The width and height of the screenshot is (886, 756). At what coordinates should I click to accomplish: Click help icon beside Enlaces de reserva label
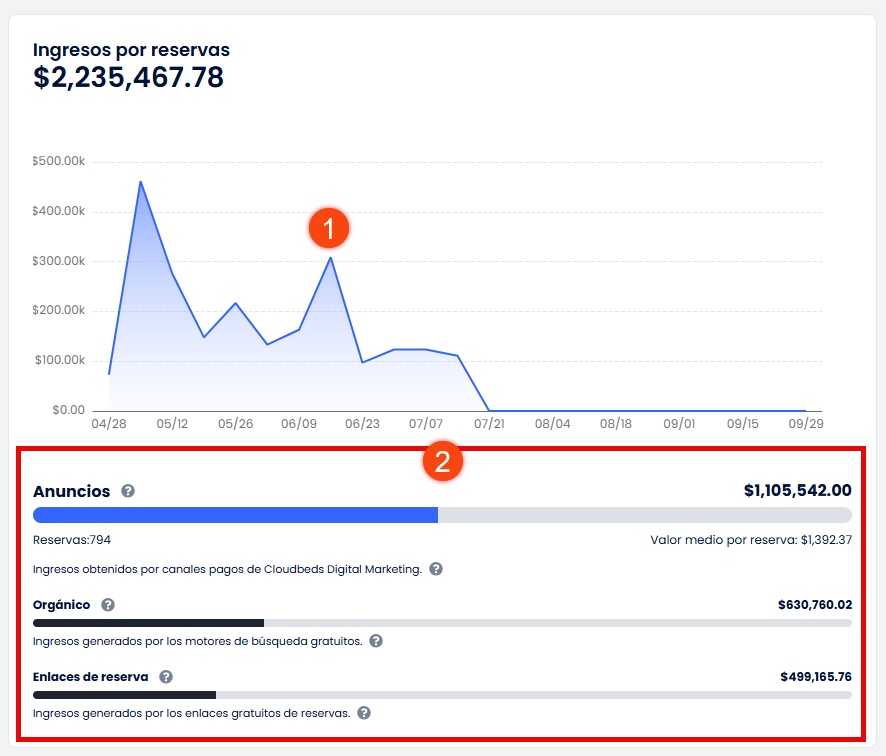click(166, 677)
